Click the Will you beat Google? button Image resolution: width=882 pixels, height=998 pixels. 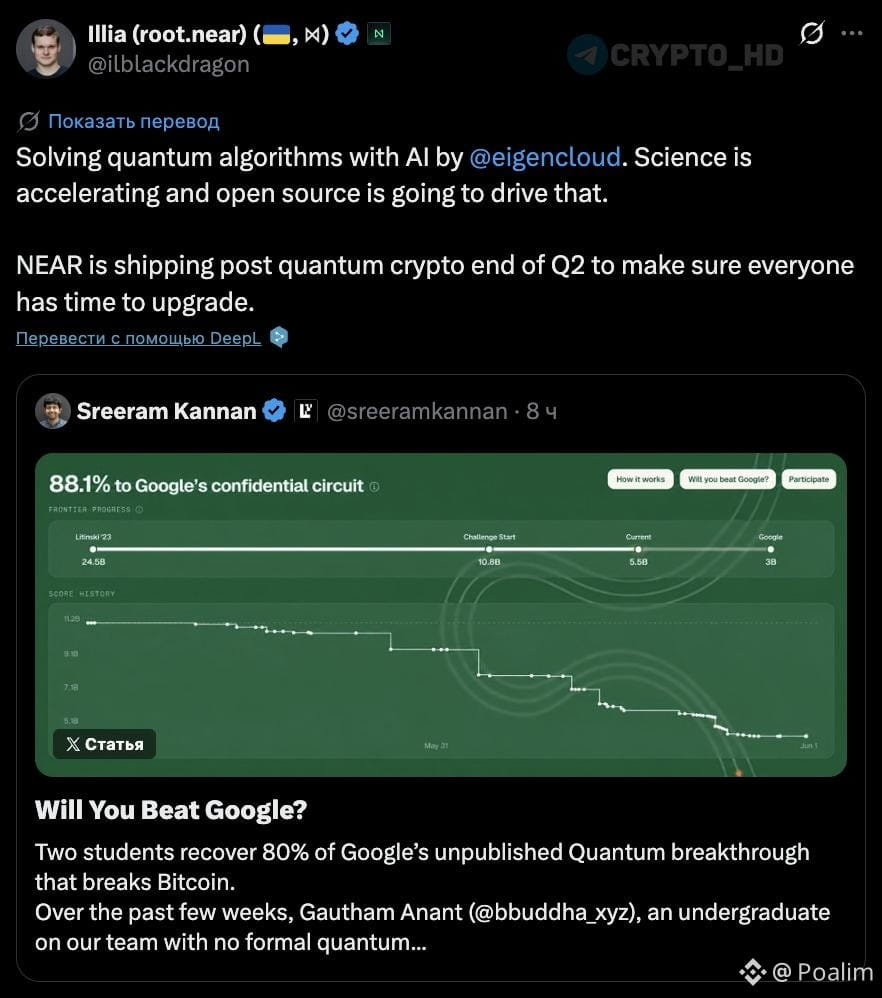pos(728,479)
